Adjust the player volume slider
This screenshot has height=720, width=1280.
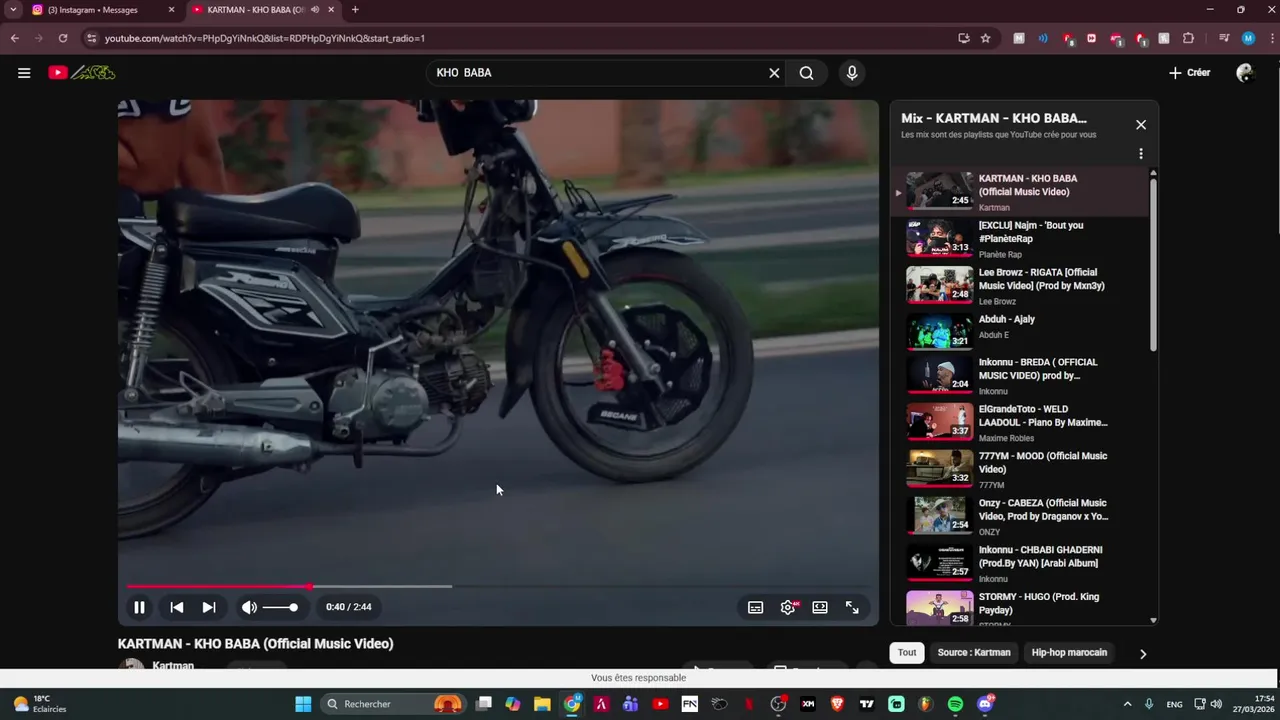(x=280, y=607)
